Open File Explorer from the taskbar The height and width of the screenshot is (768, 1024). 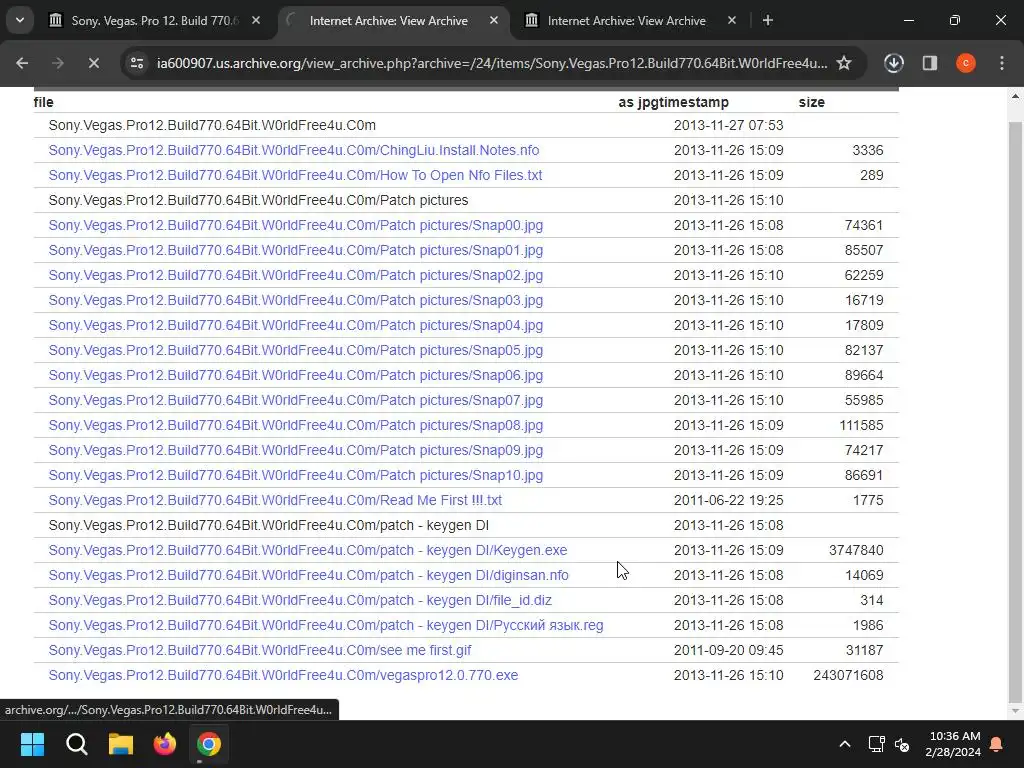point(121,744)
